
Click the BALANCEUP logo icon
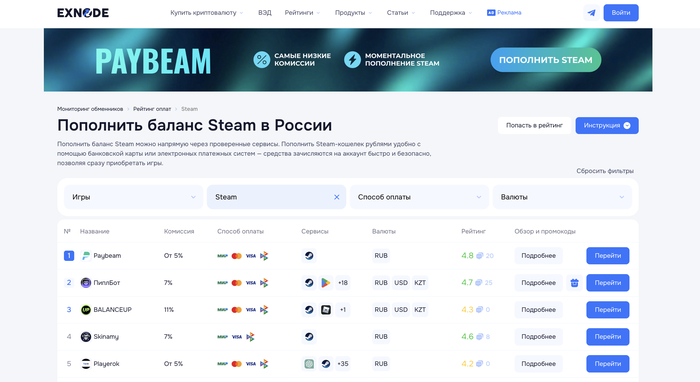point(86,310)
